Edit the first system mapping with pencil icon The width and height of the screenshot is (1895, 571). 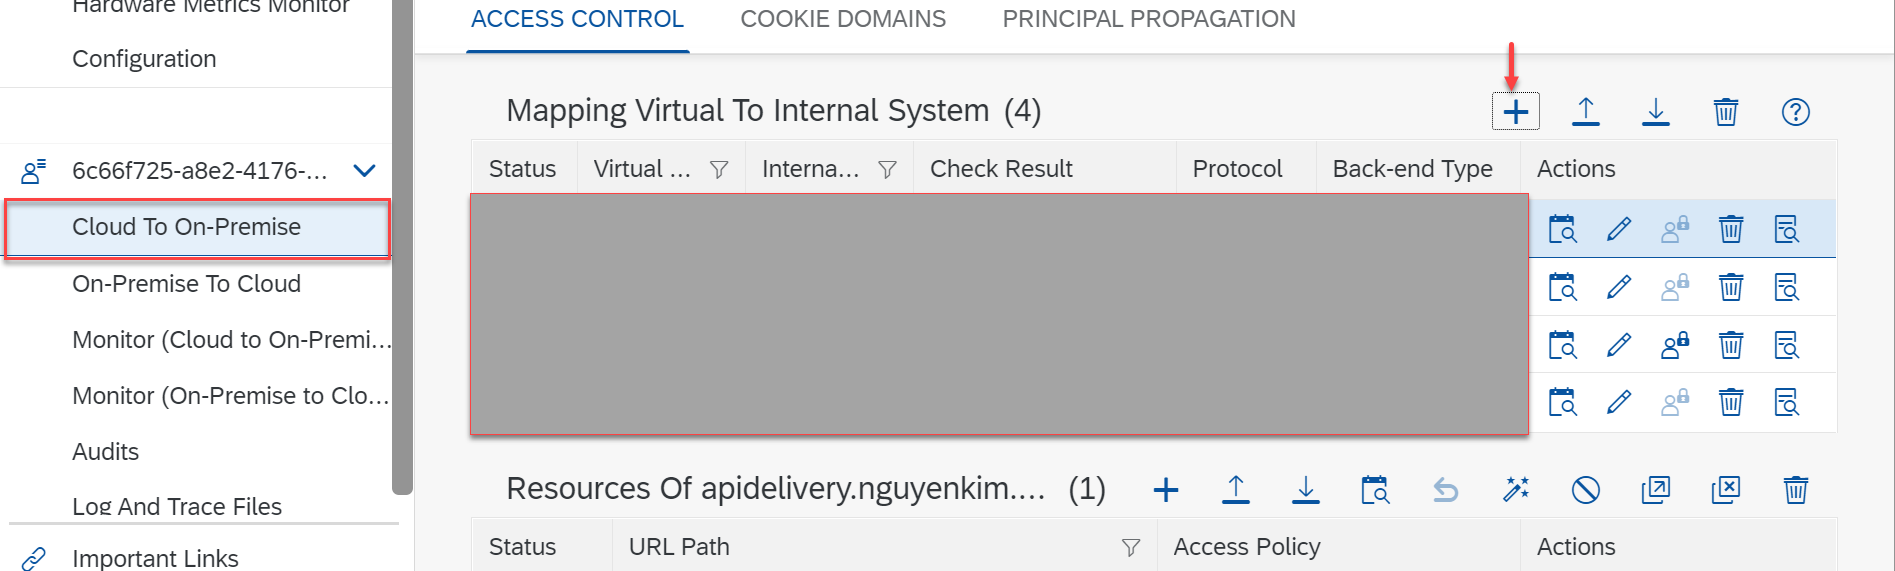(x=1618, y=229)
